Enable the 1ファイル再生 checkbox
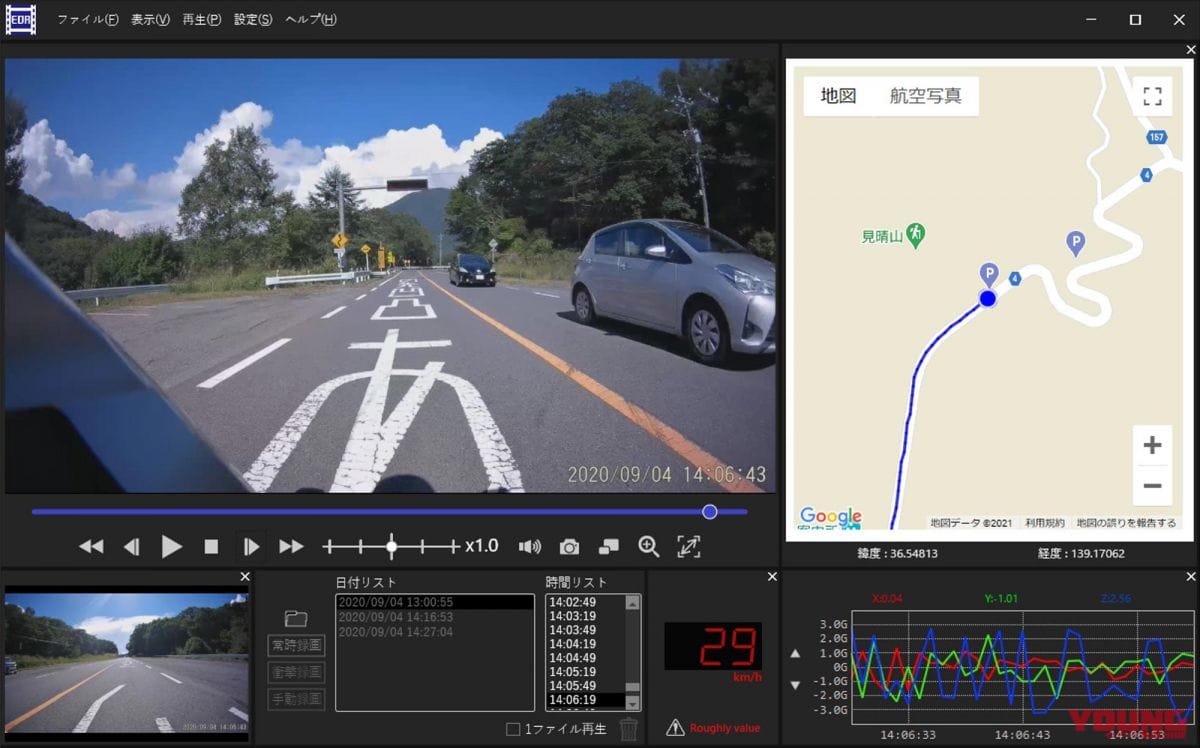The height and width of the screenshot is (748, 1200). coord(512,728)
